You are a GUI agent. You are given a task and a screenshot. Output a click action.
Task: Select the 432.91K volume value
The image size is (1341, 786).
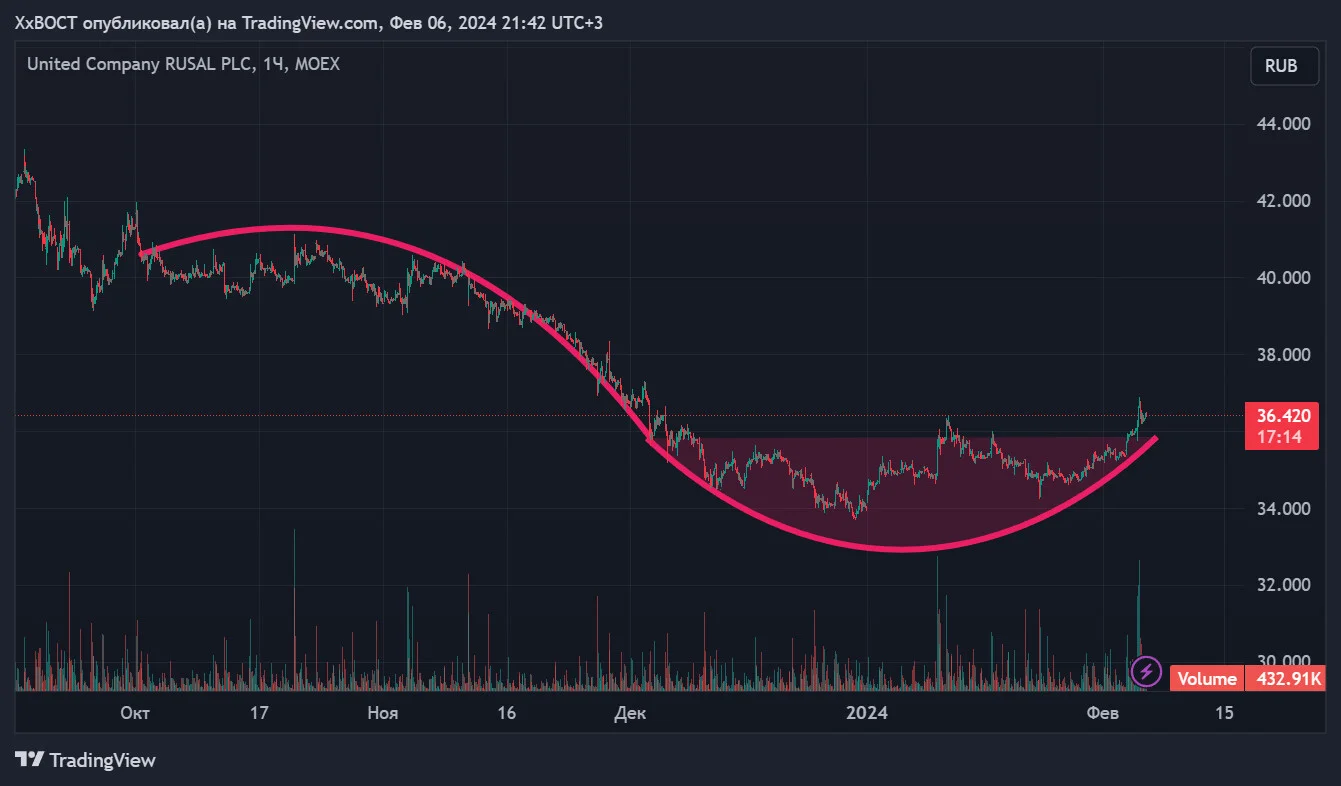pyautogui.click(x=1285, y=679)
